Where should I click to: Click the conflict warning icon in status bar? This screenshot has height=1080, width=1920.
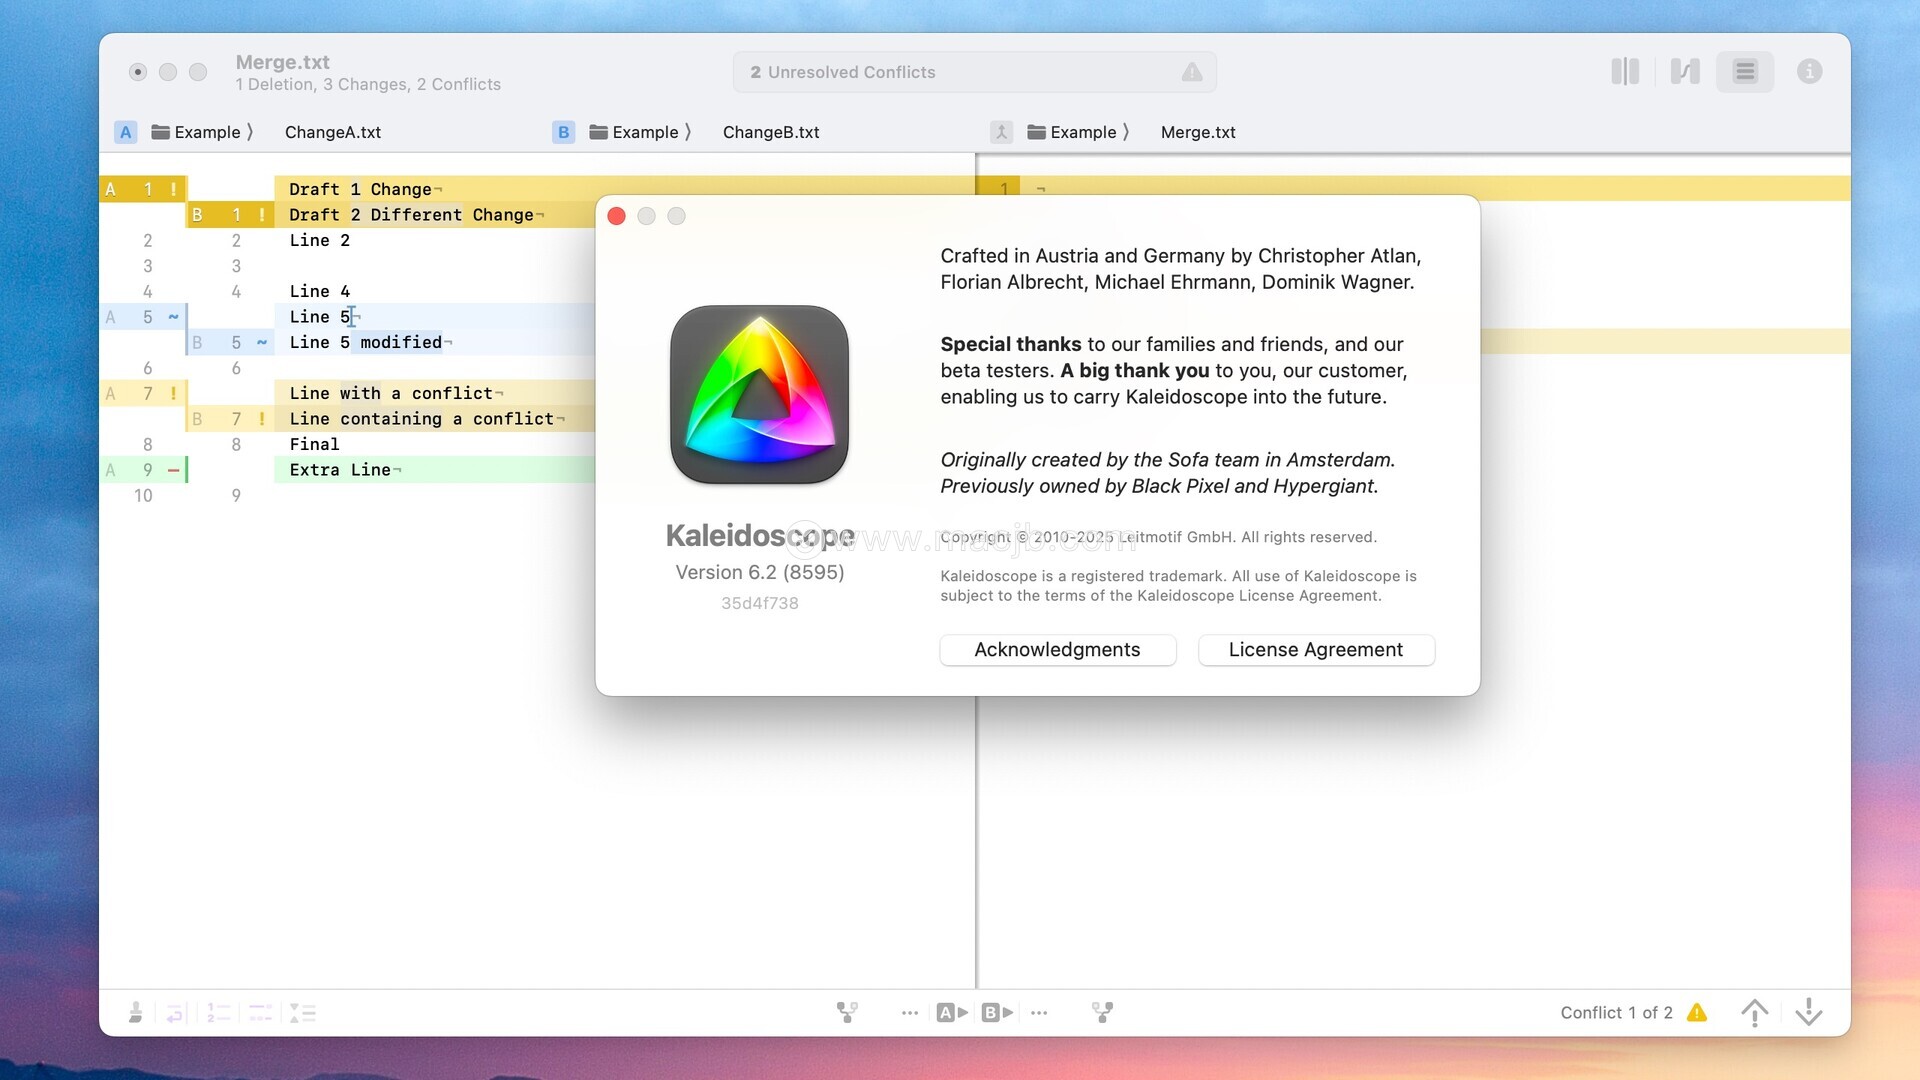(x=1697, y=1013)
